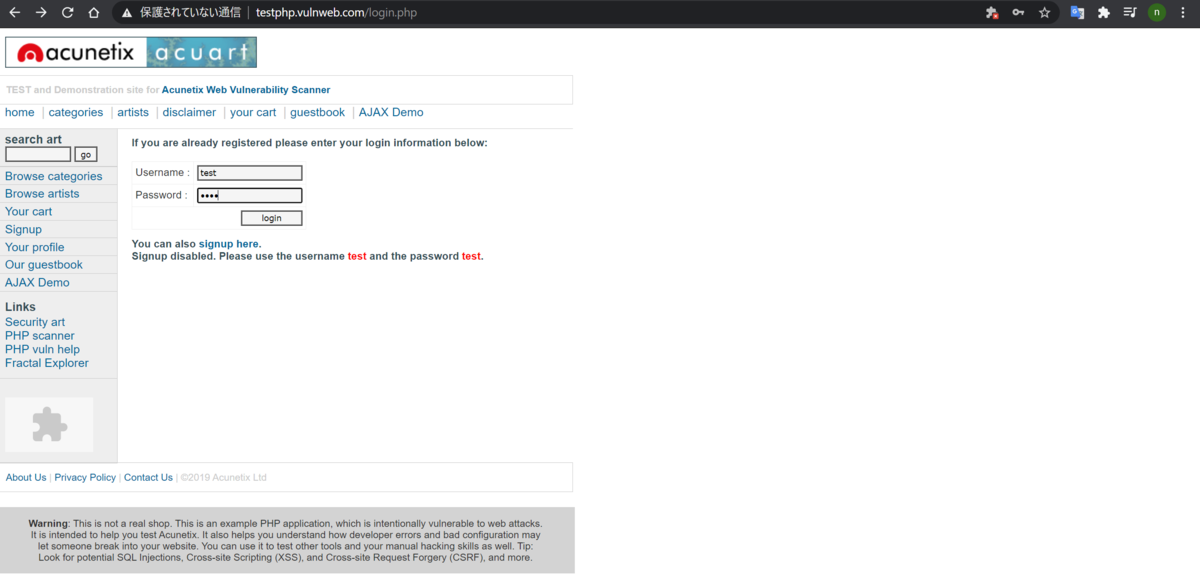
Task: Open the categories navigation item
Action: point(76,113)
